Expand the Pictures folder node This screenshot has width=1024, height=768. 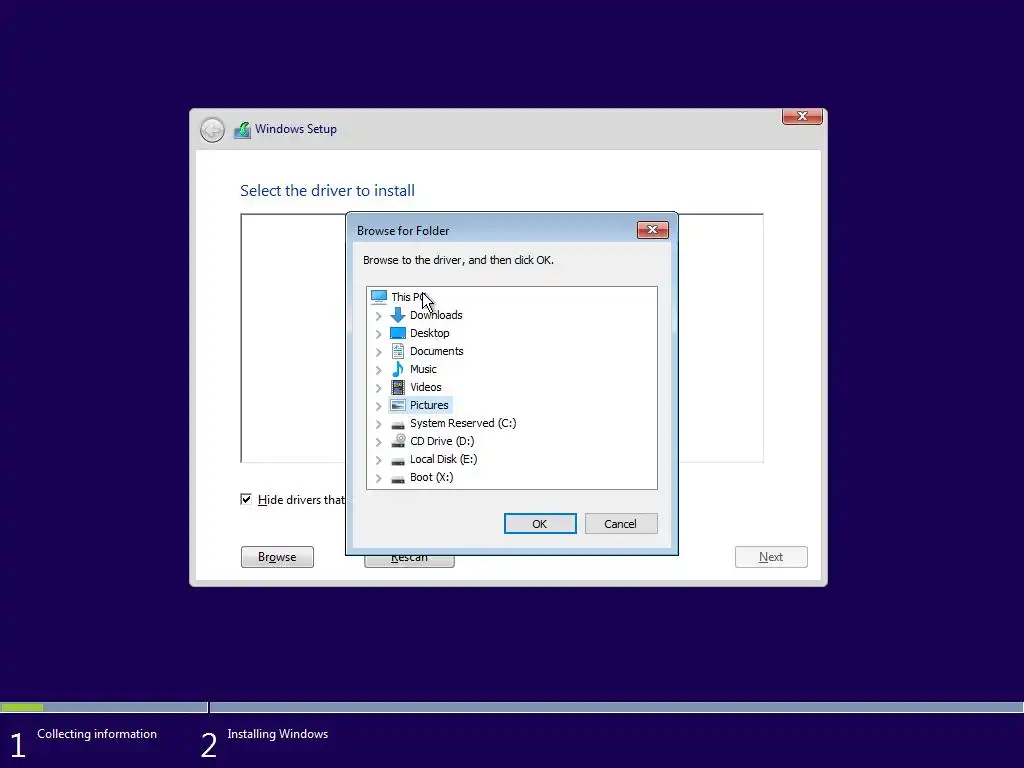tap(378, 406)
